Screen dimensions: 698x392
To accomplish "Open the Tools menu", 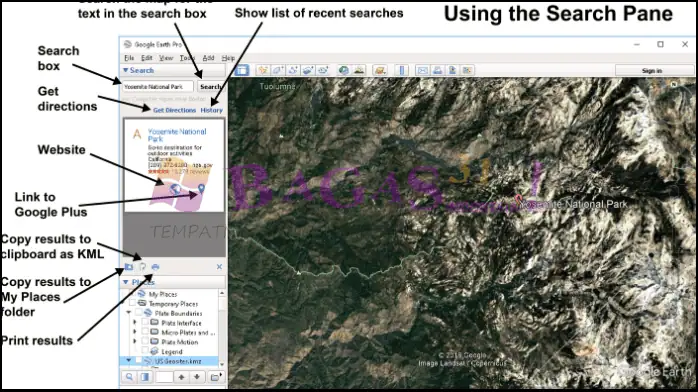I will (x=187, y=58).
